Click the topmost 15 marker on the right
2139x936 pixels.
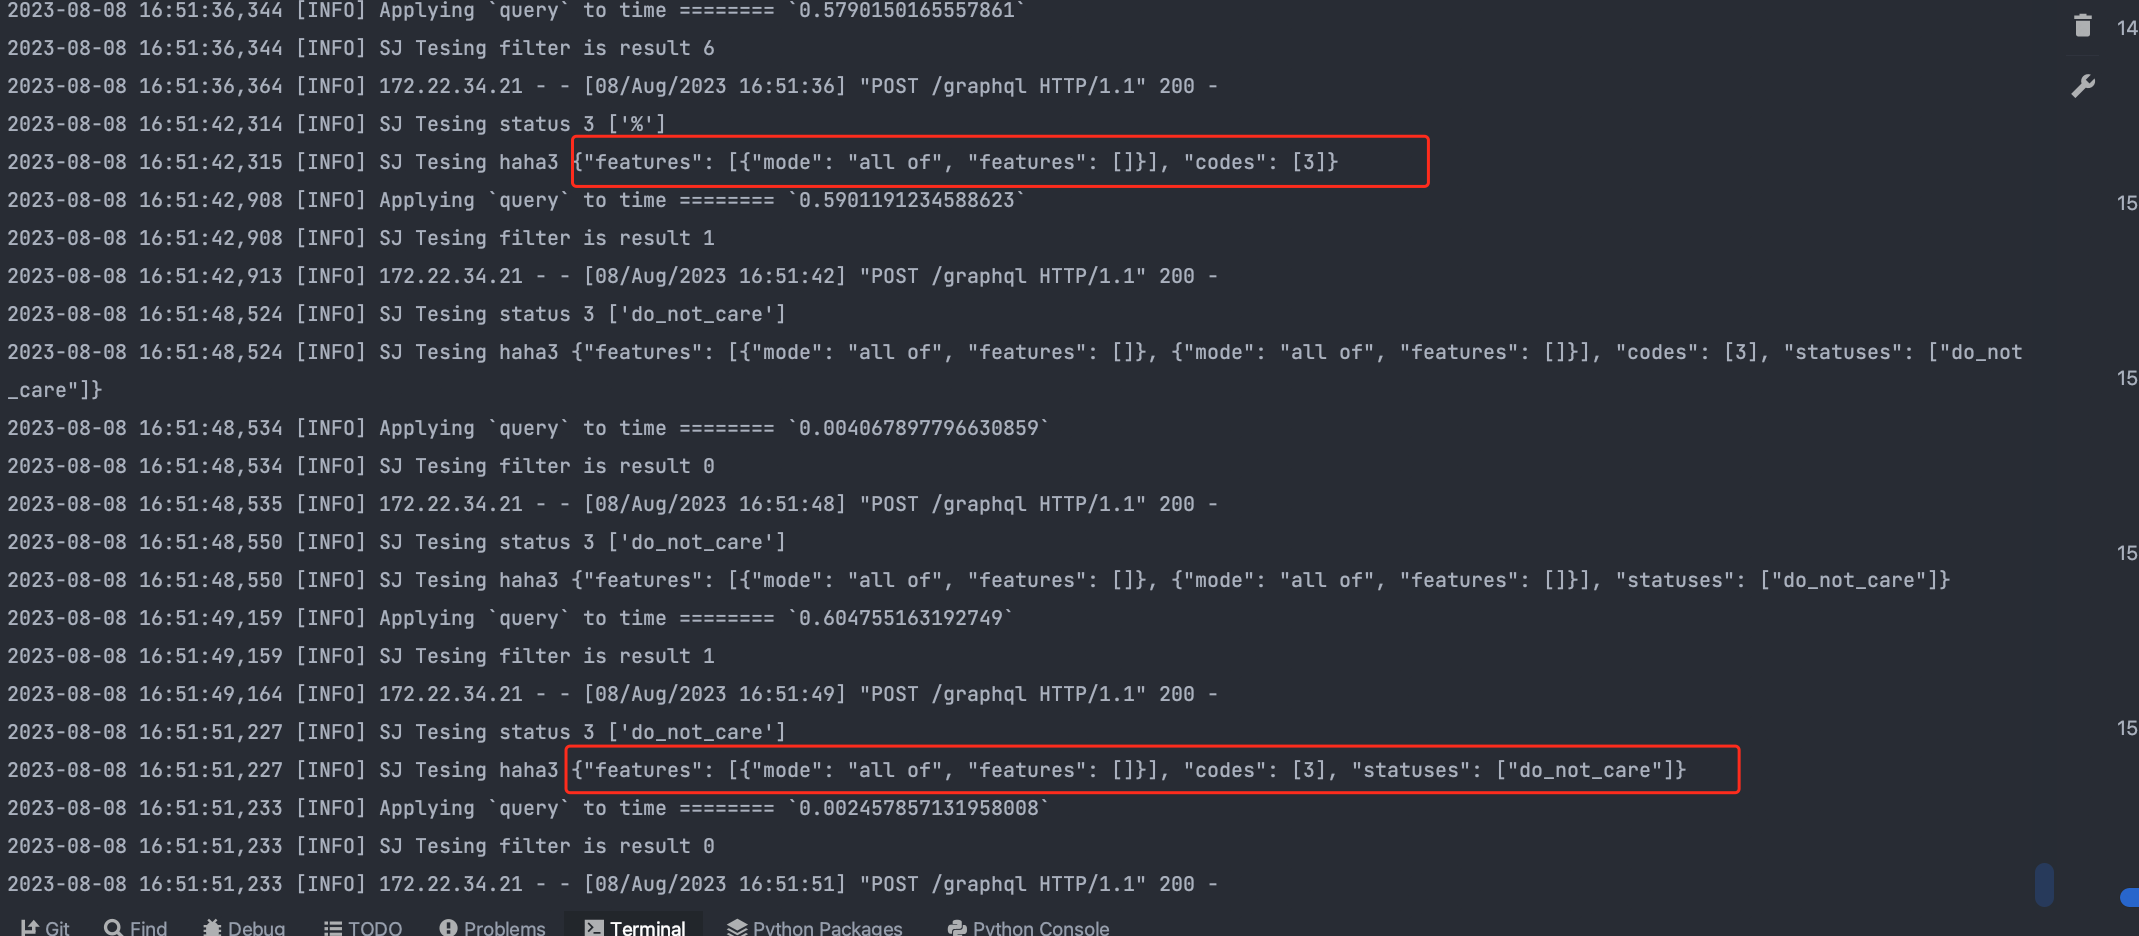2128,203
